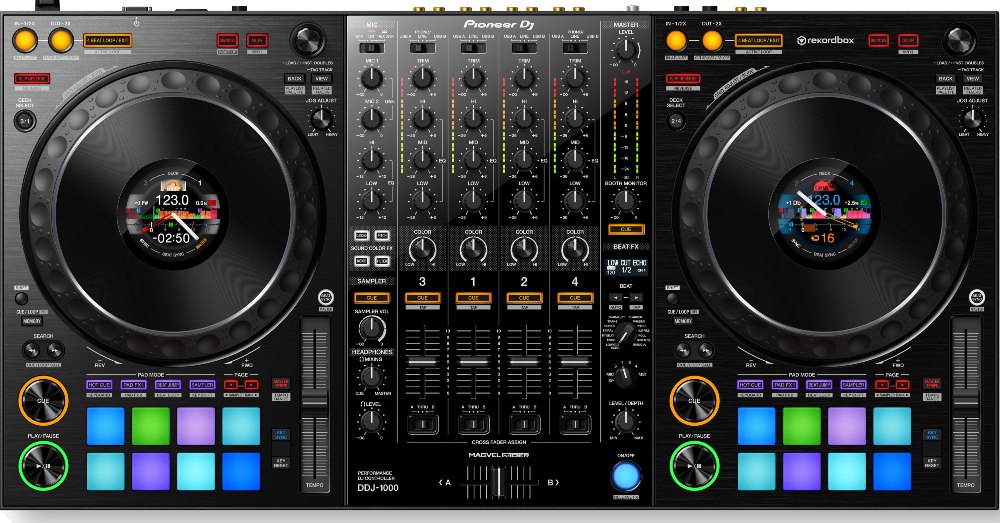Enable the Master CUE button
Viewport: 1000px width, 523px height.
point(626,229)
